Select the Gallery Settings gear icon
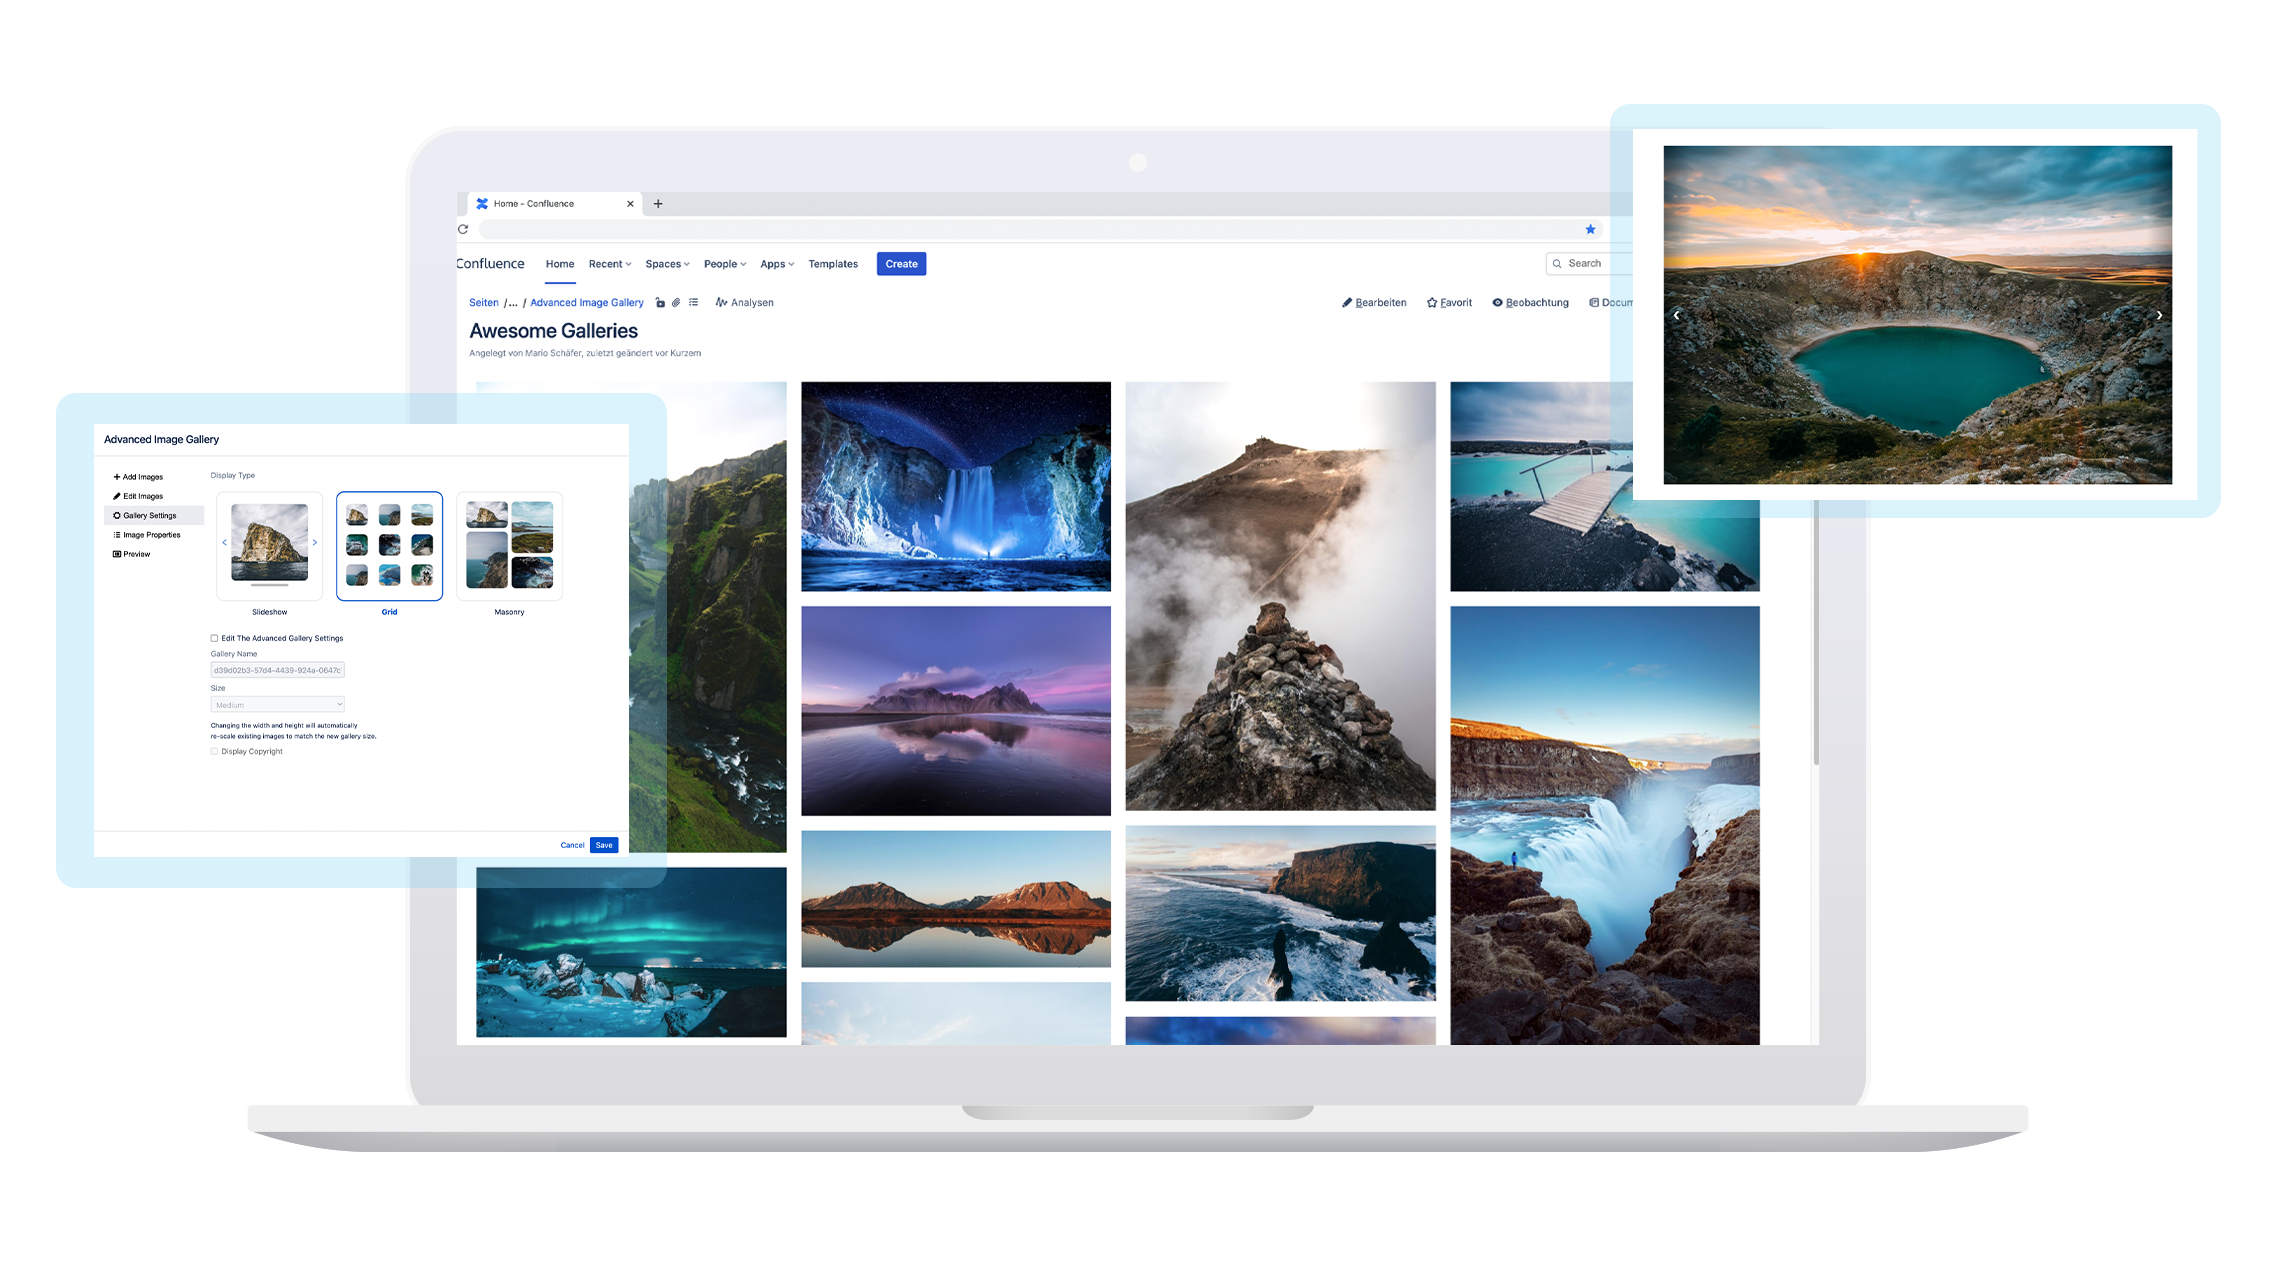 click(x=117, y=515)
